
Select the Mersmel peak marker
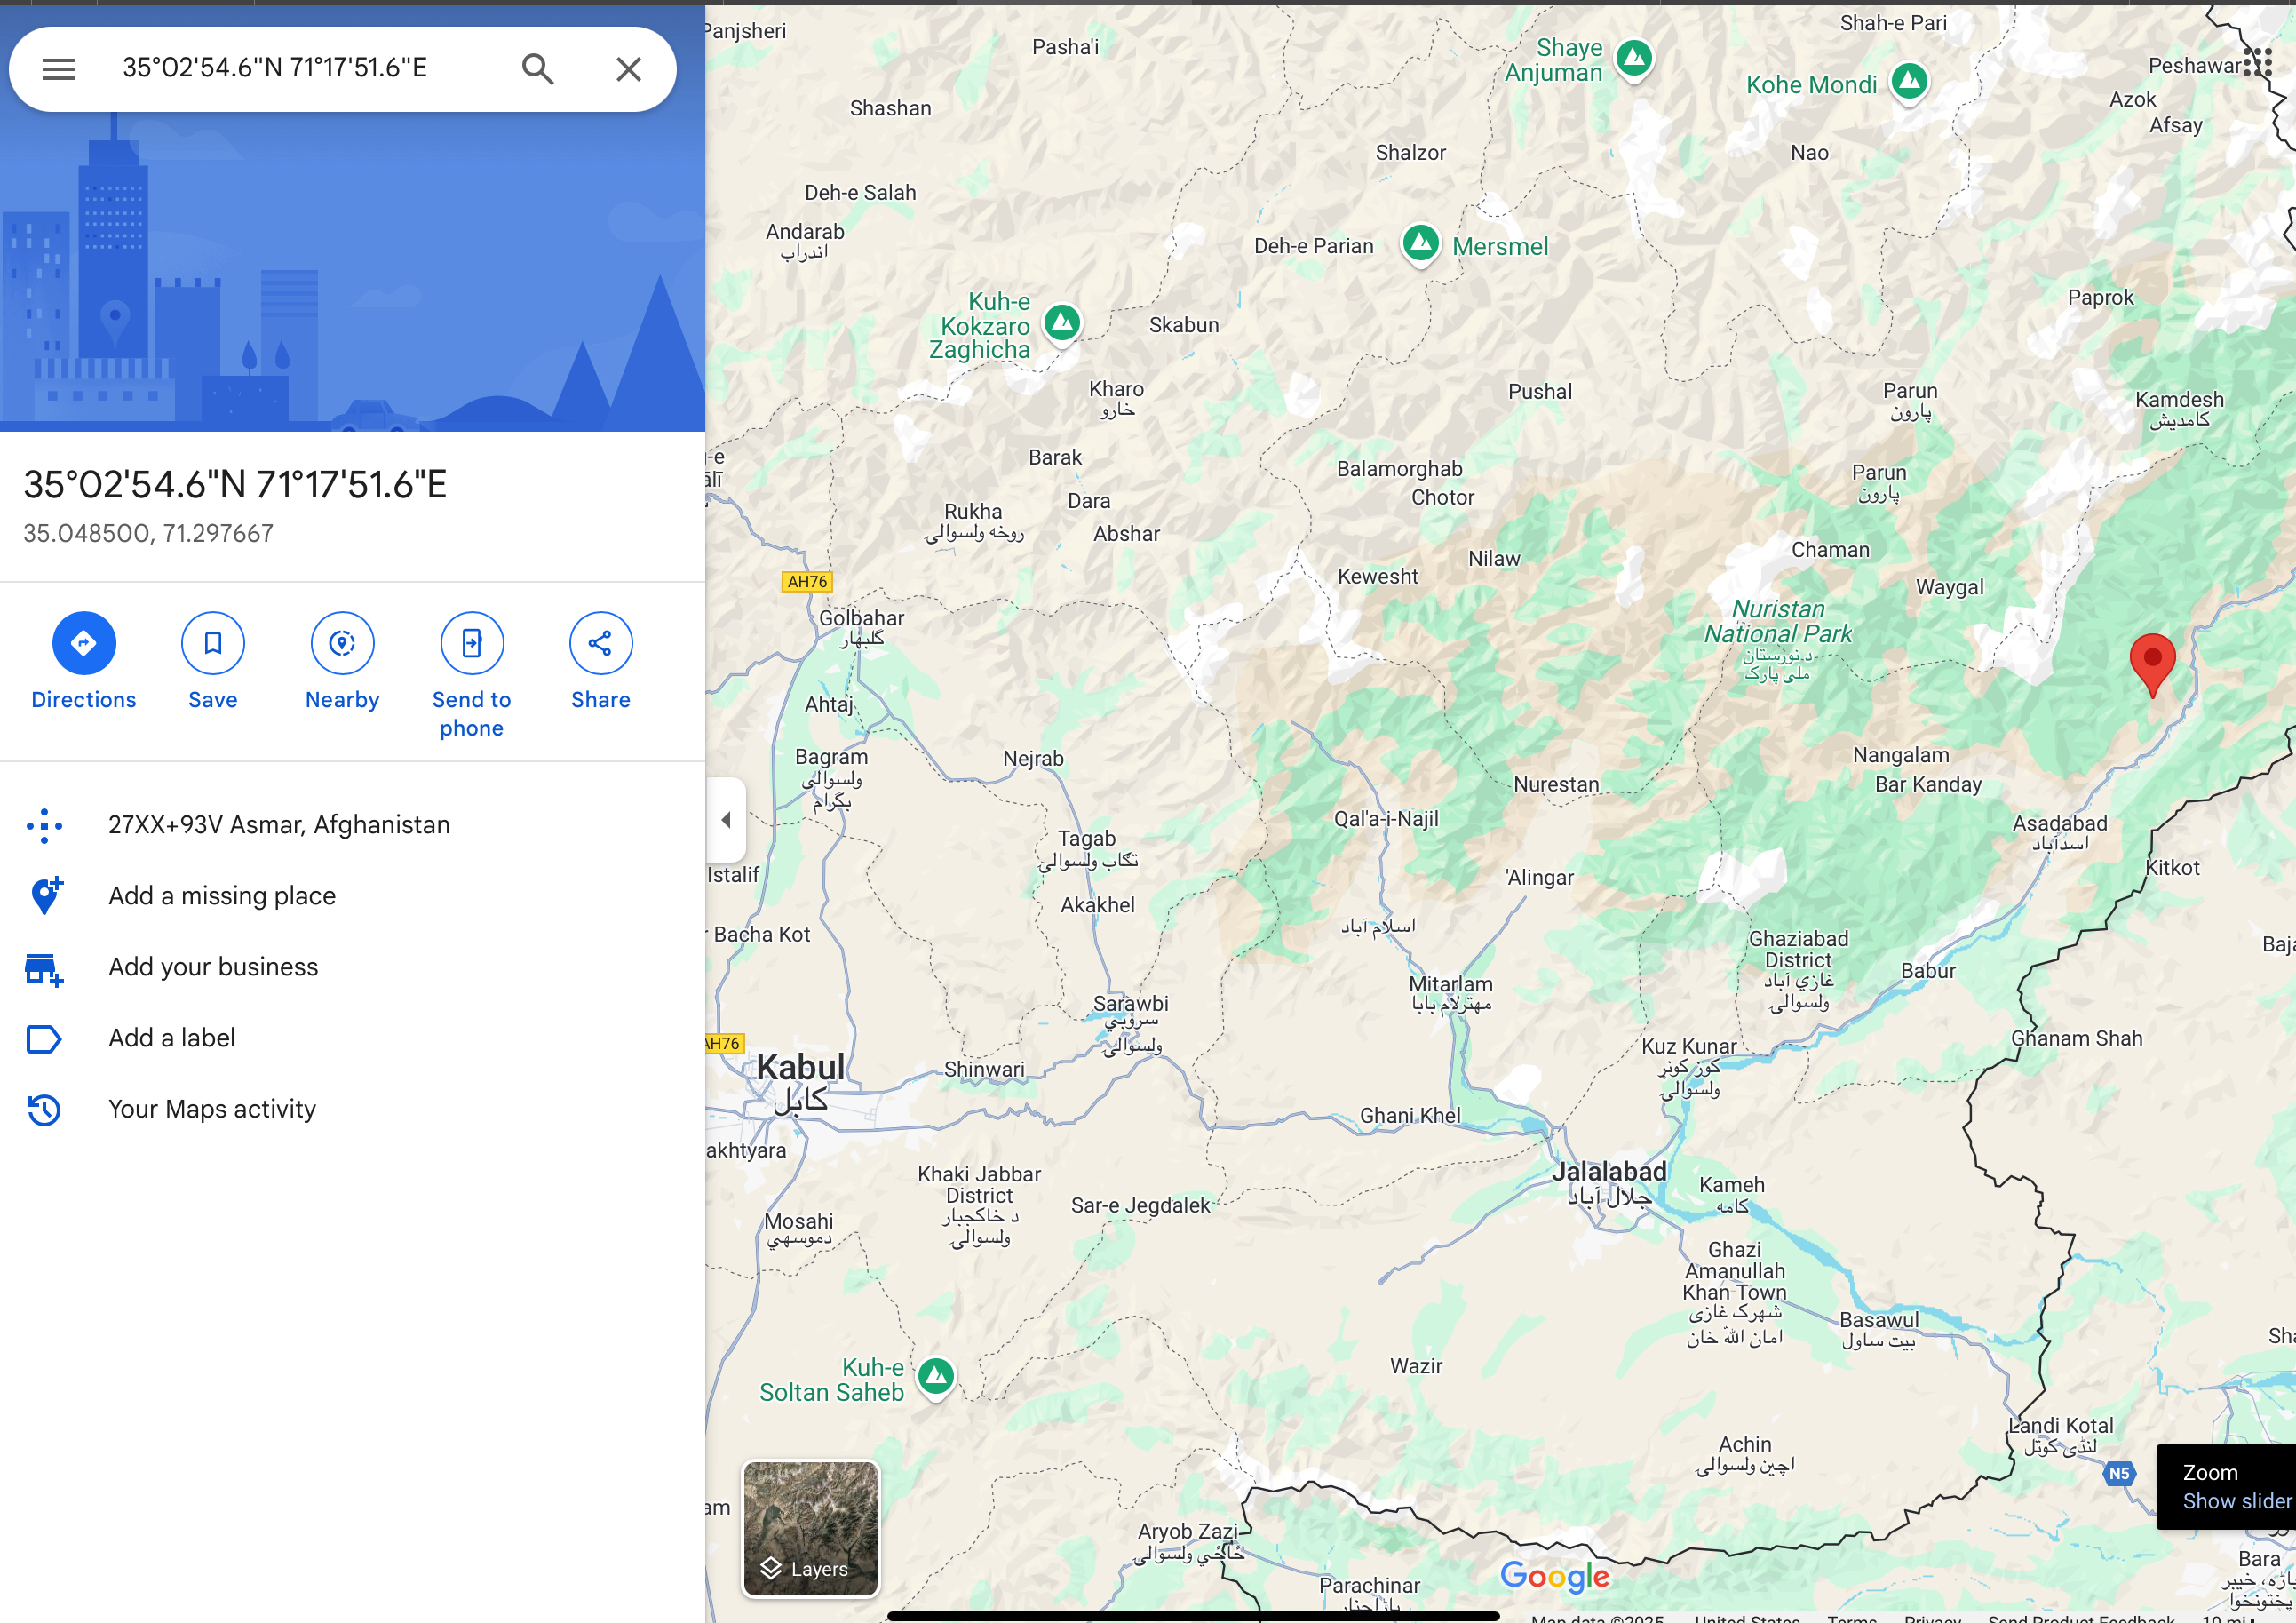(x=1420, y=244)
